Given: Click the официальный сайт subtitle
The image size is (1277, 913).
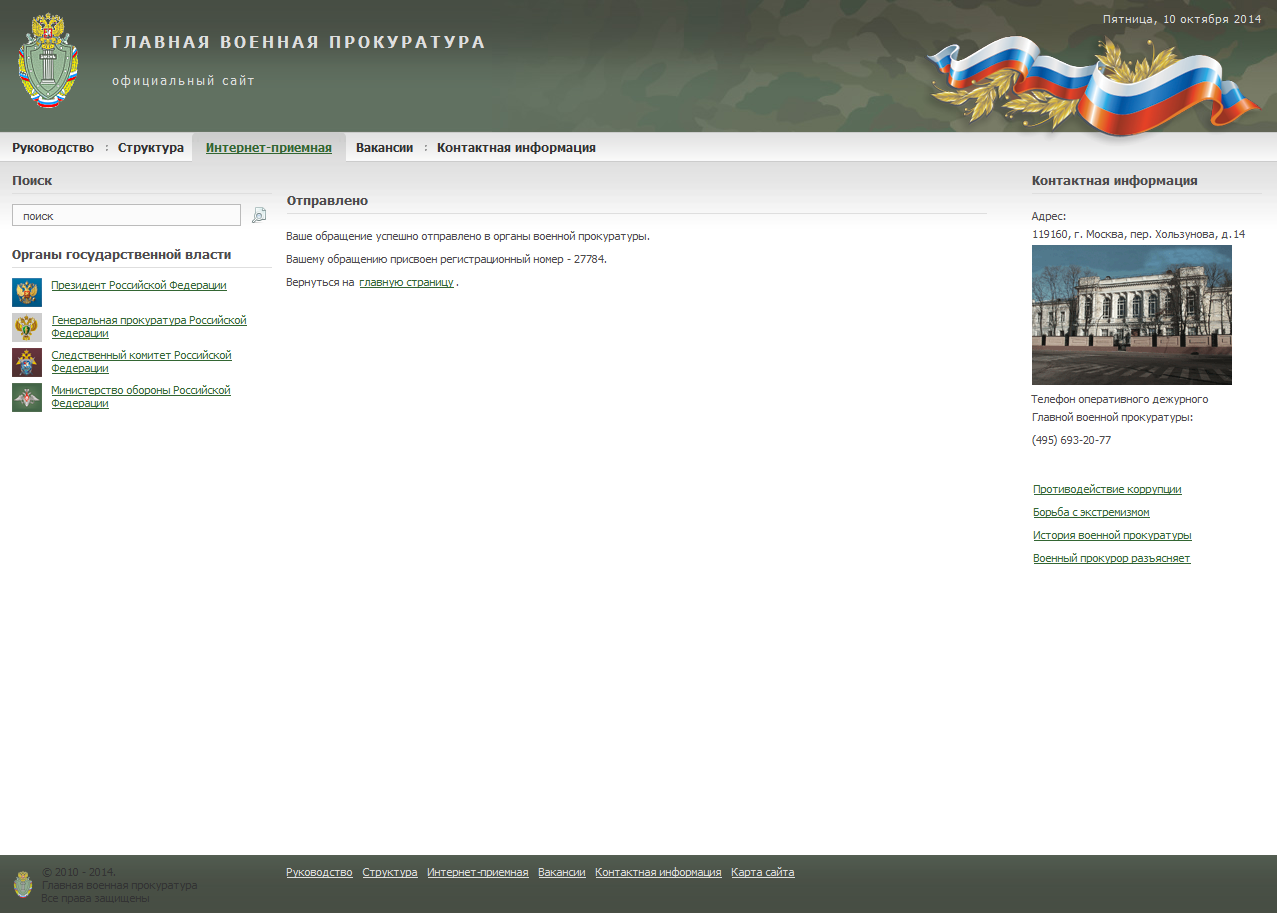Looking at the screenshot, I should tap(183, 81).
